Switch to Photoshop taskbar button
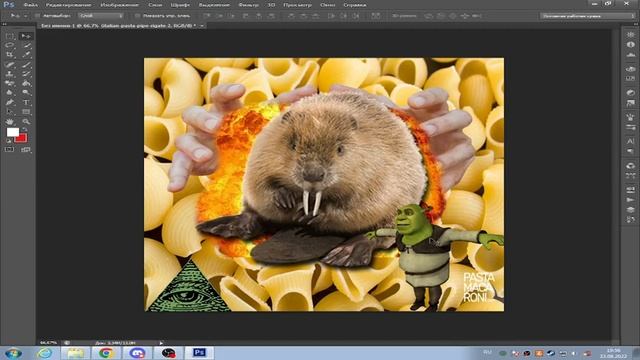 pyautogui.click(x=200, y=353)
